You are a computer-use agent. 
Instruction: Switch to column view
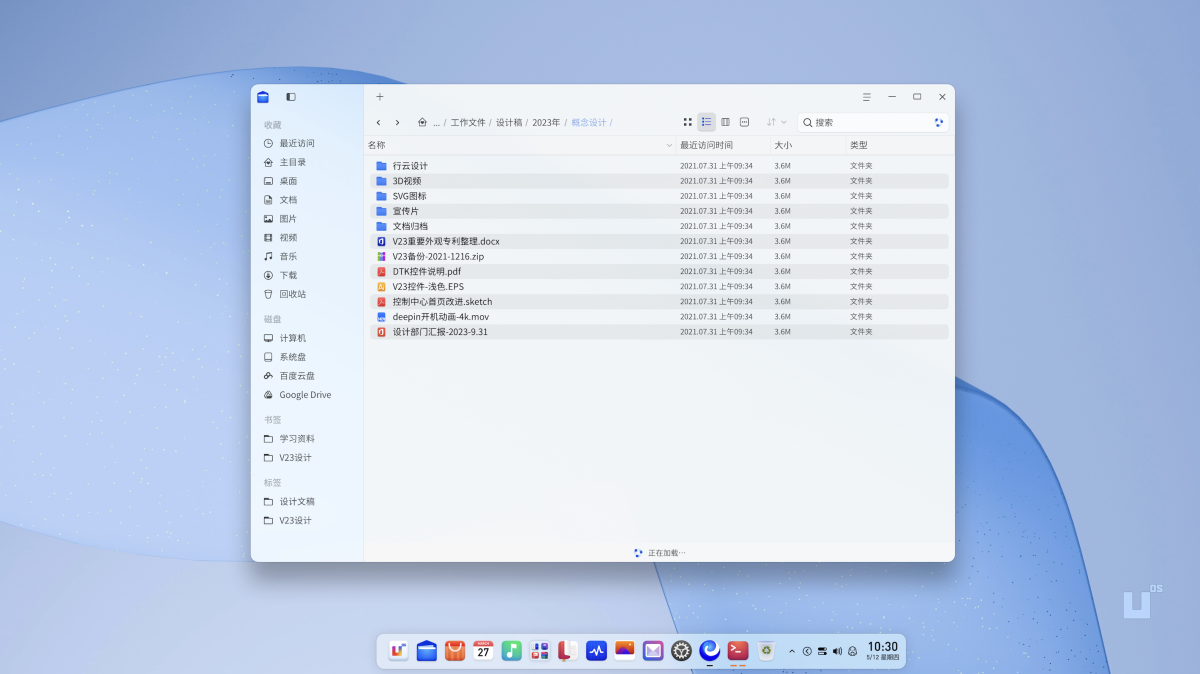point(726,122)
